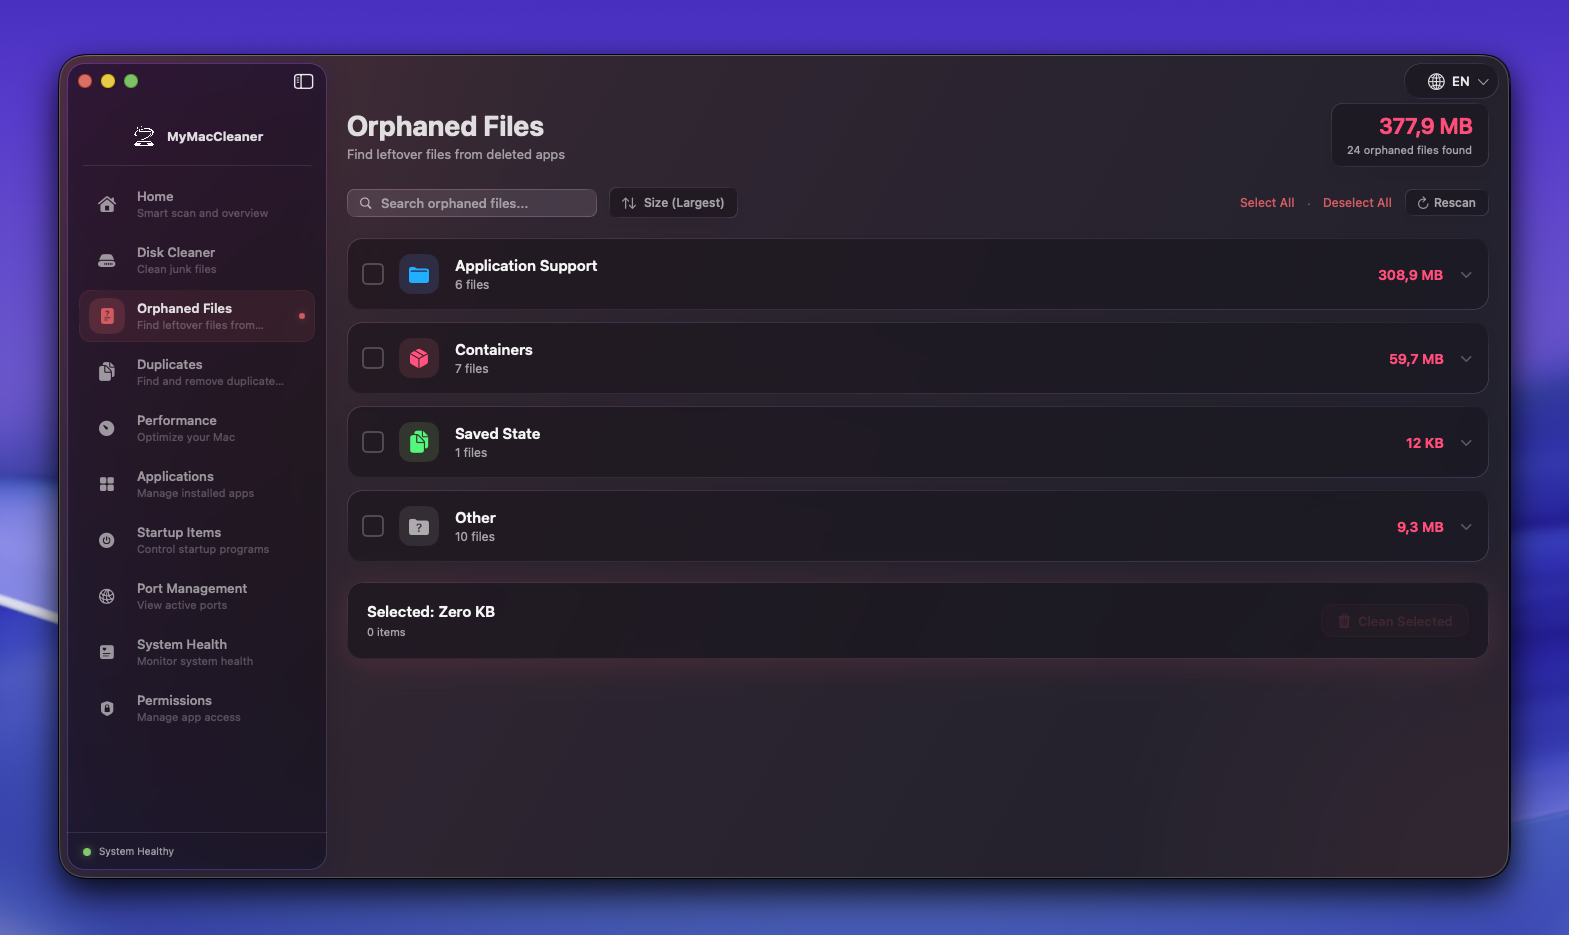Click the Rescan button
Viewport: 1569px width, 935px height.
[1447, 203]
